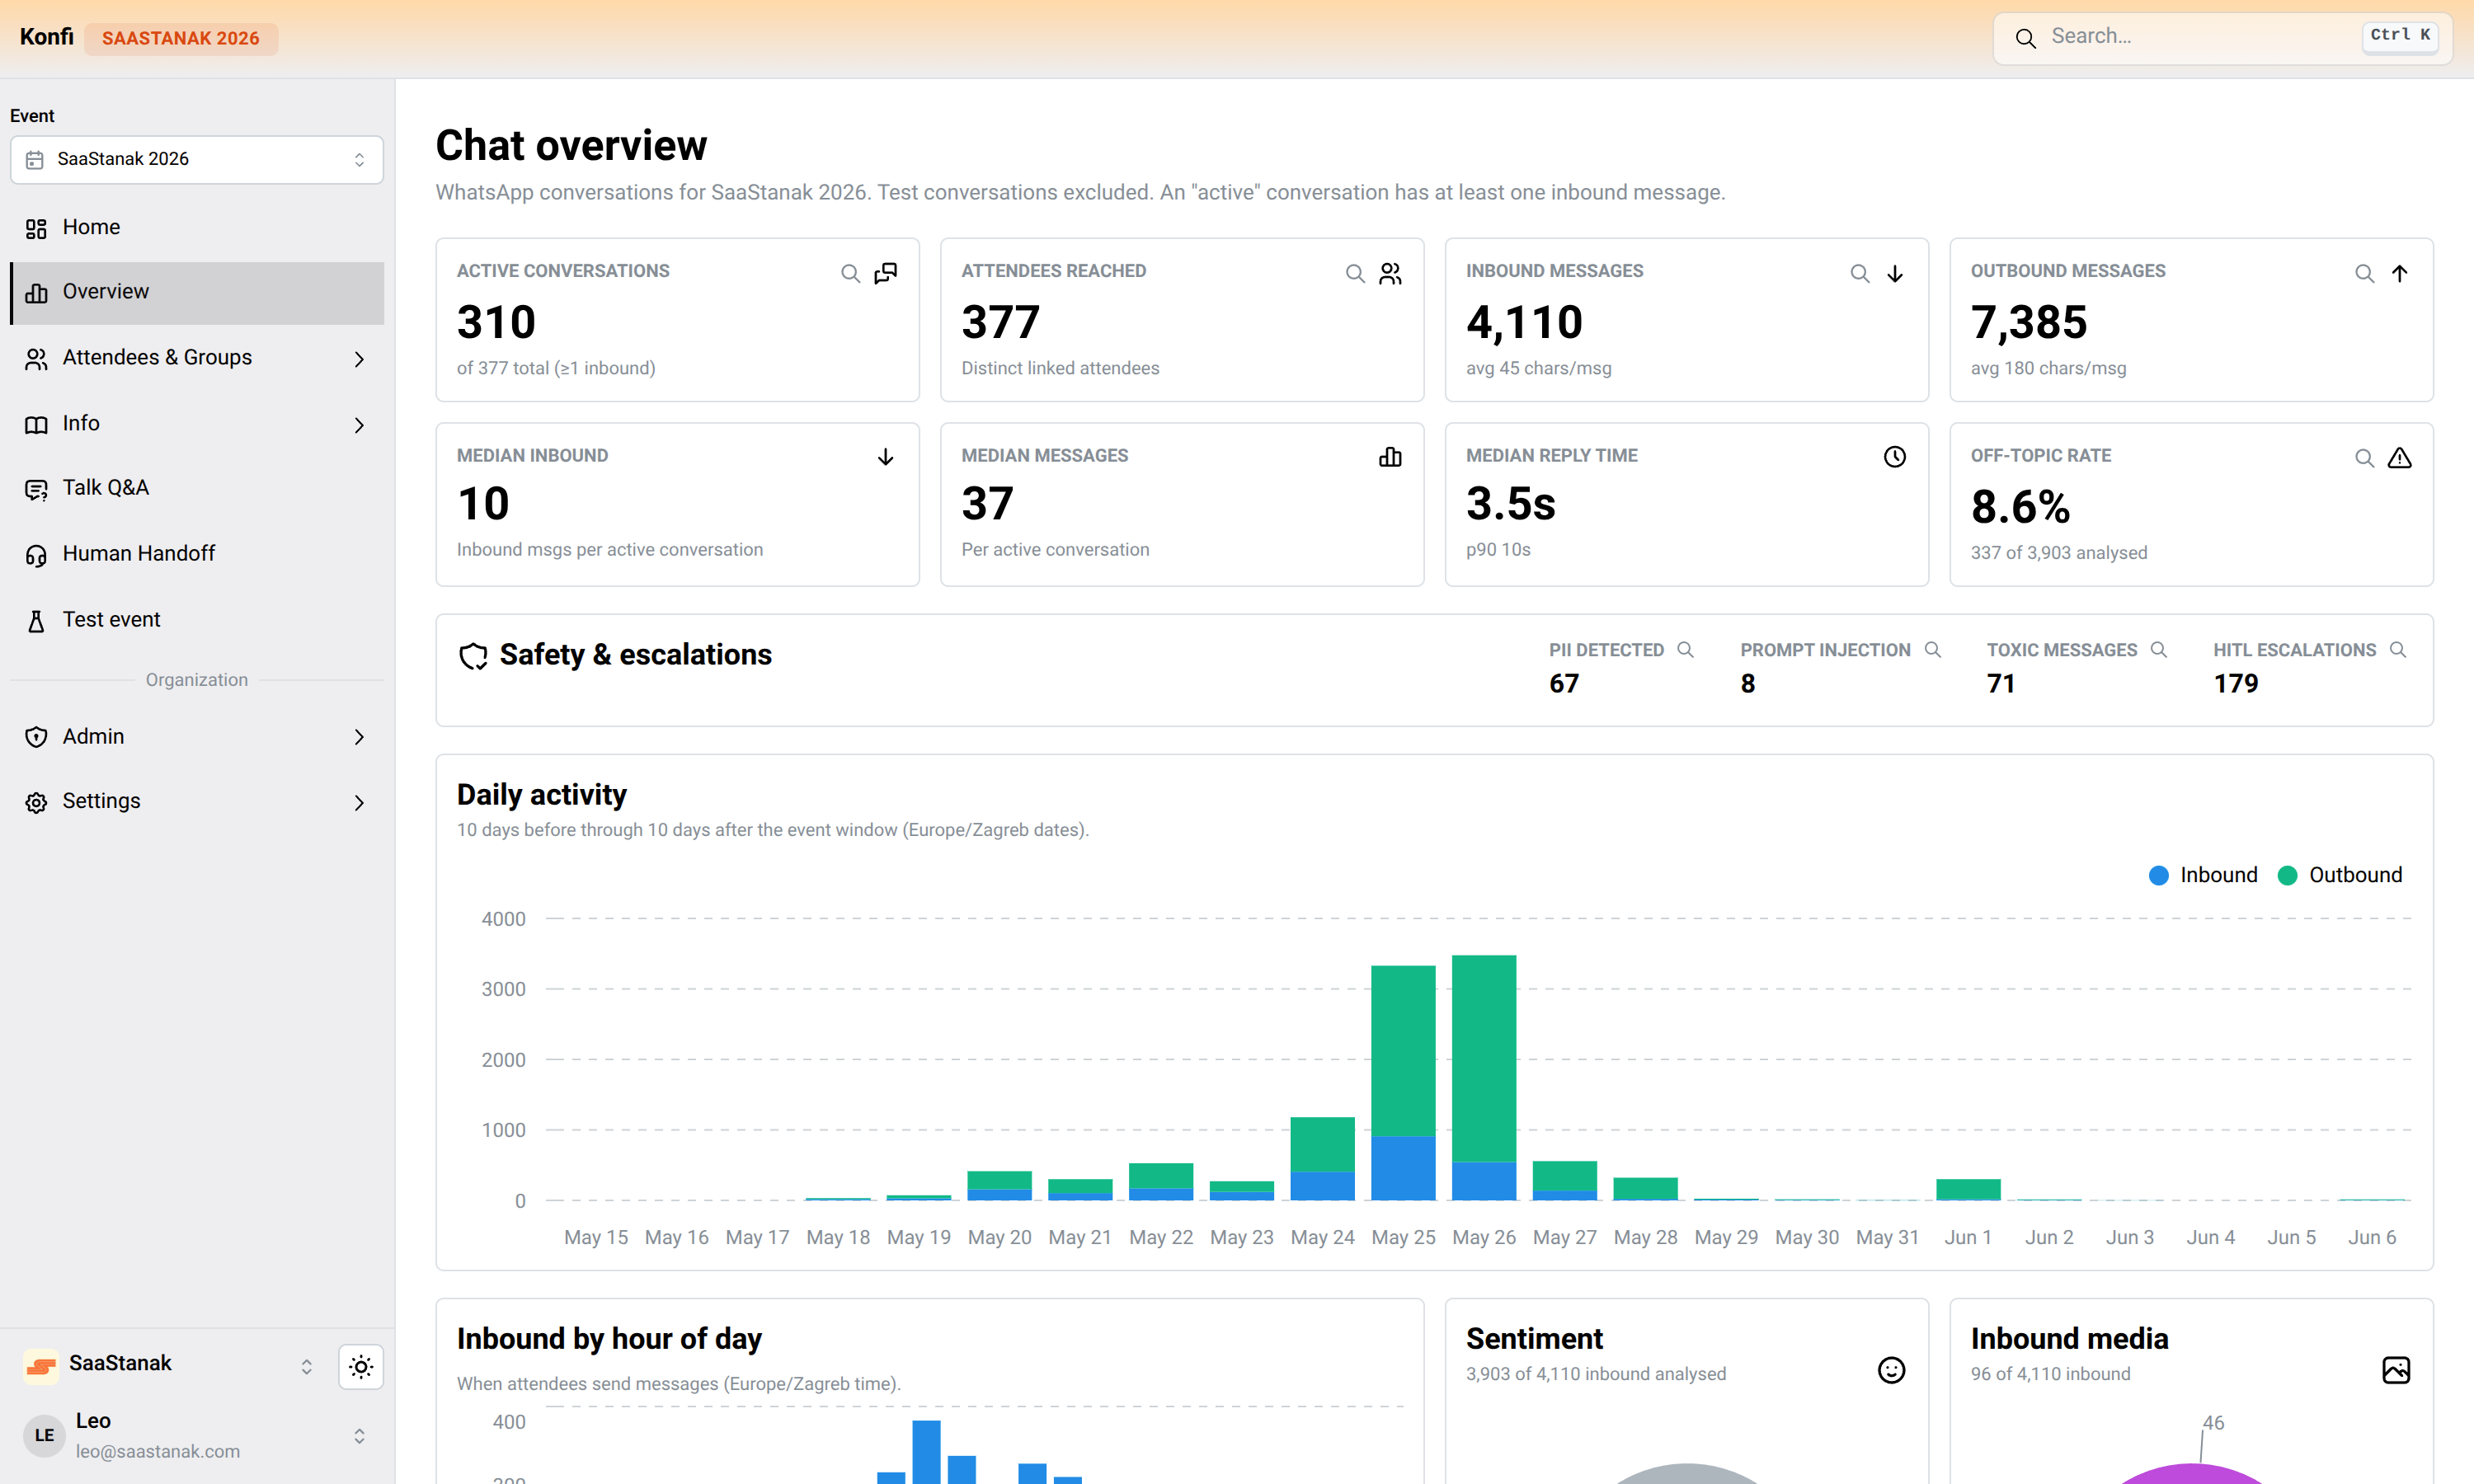Open Test event in the sidebar
The height and width of the screenshot is (1484, 2474).
pos(197,620)
